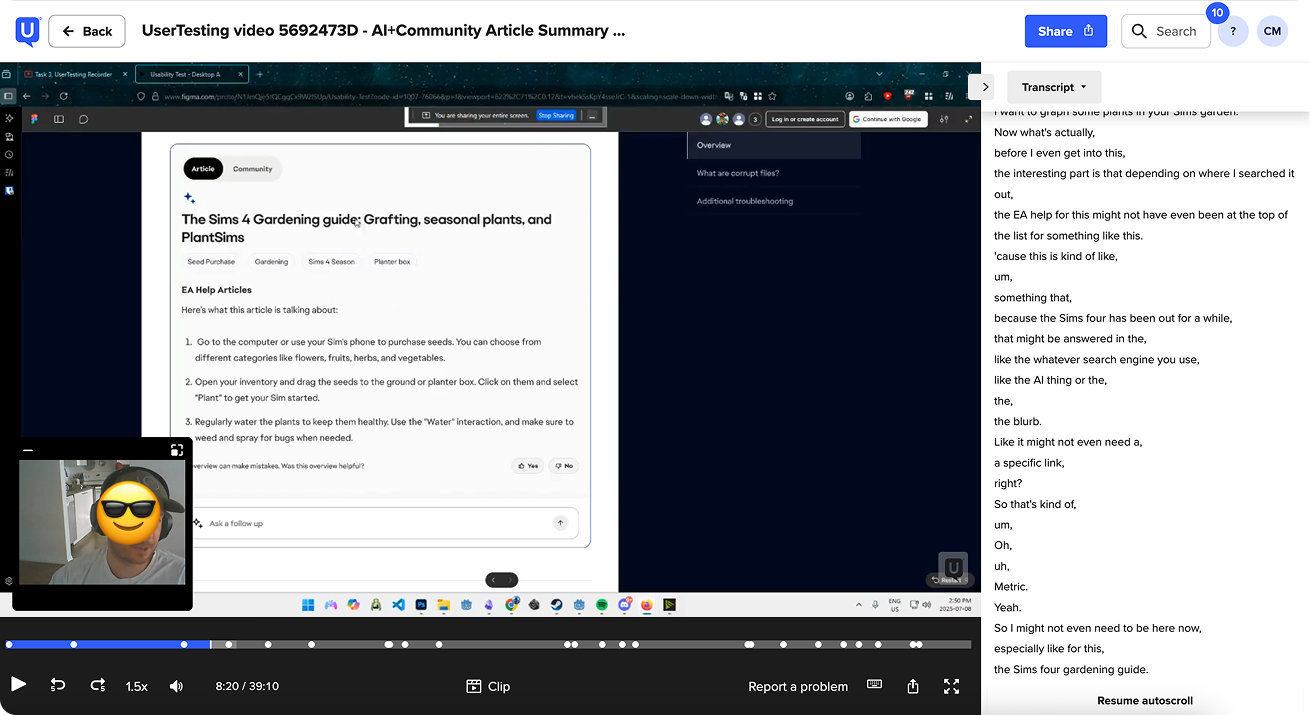Select Overview in the side navigation

pos(773,145)
